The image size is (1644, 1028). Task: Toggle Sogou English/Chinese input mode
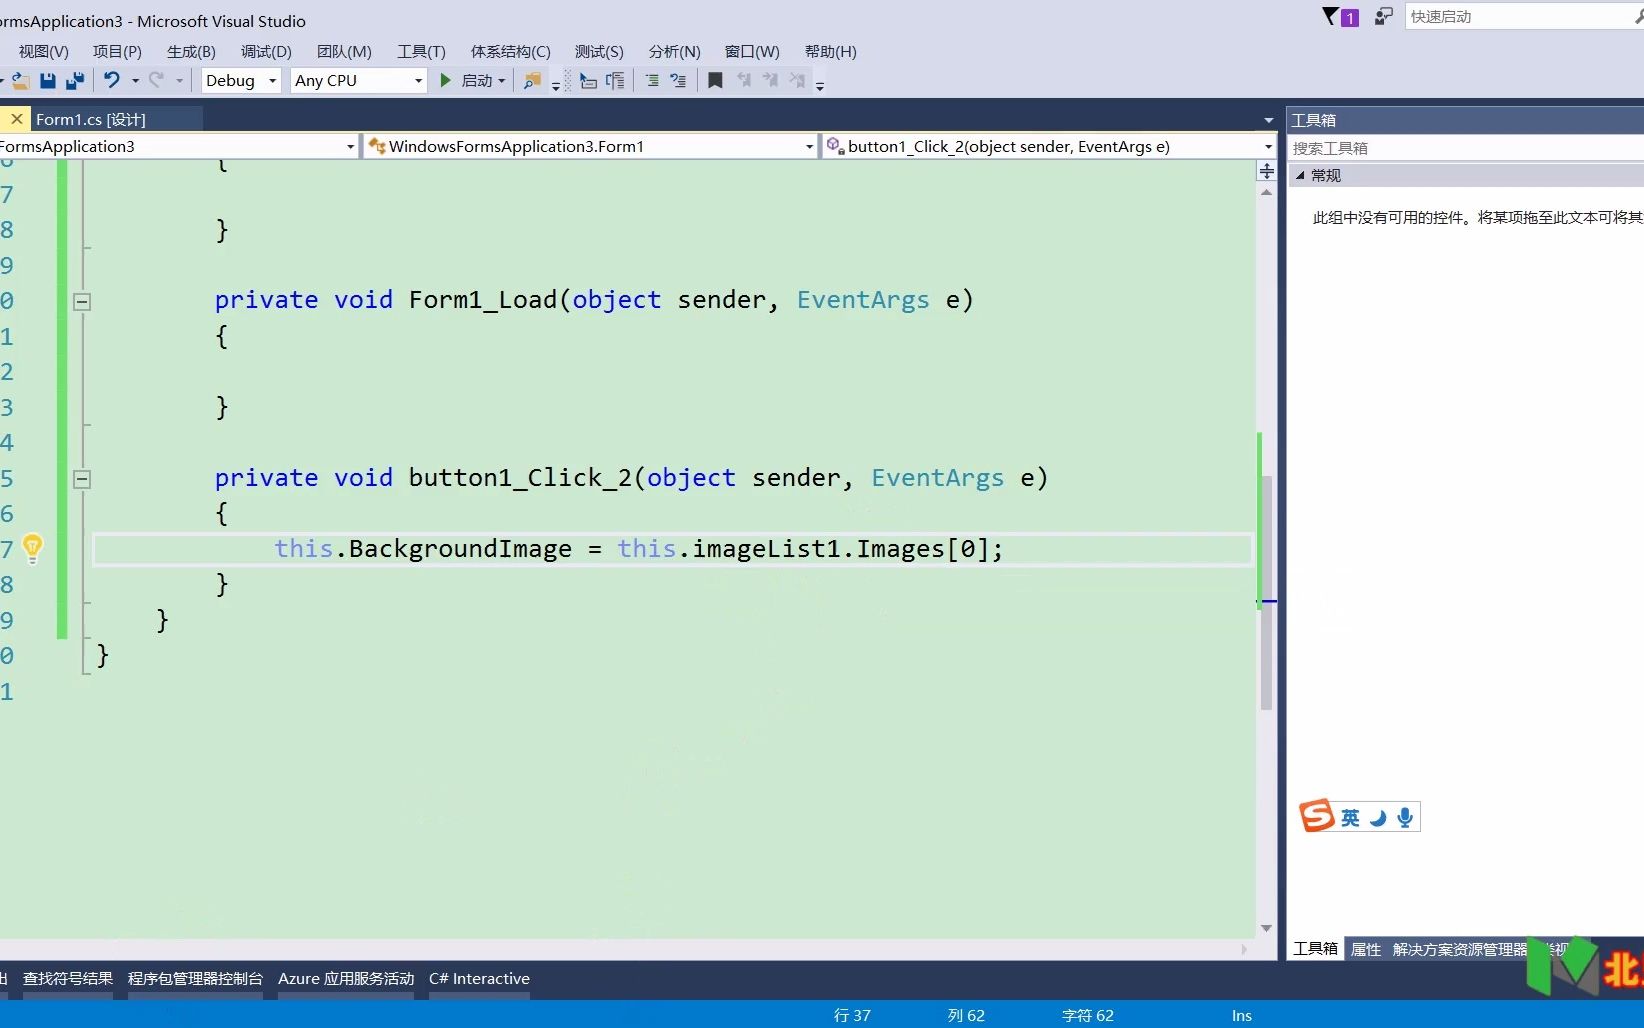(1350, 818)
